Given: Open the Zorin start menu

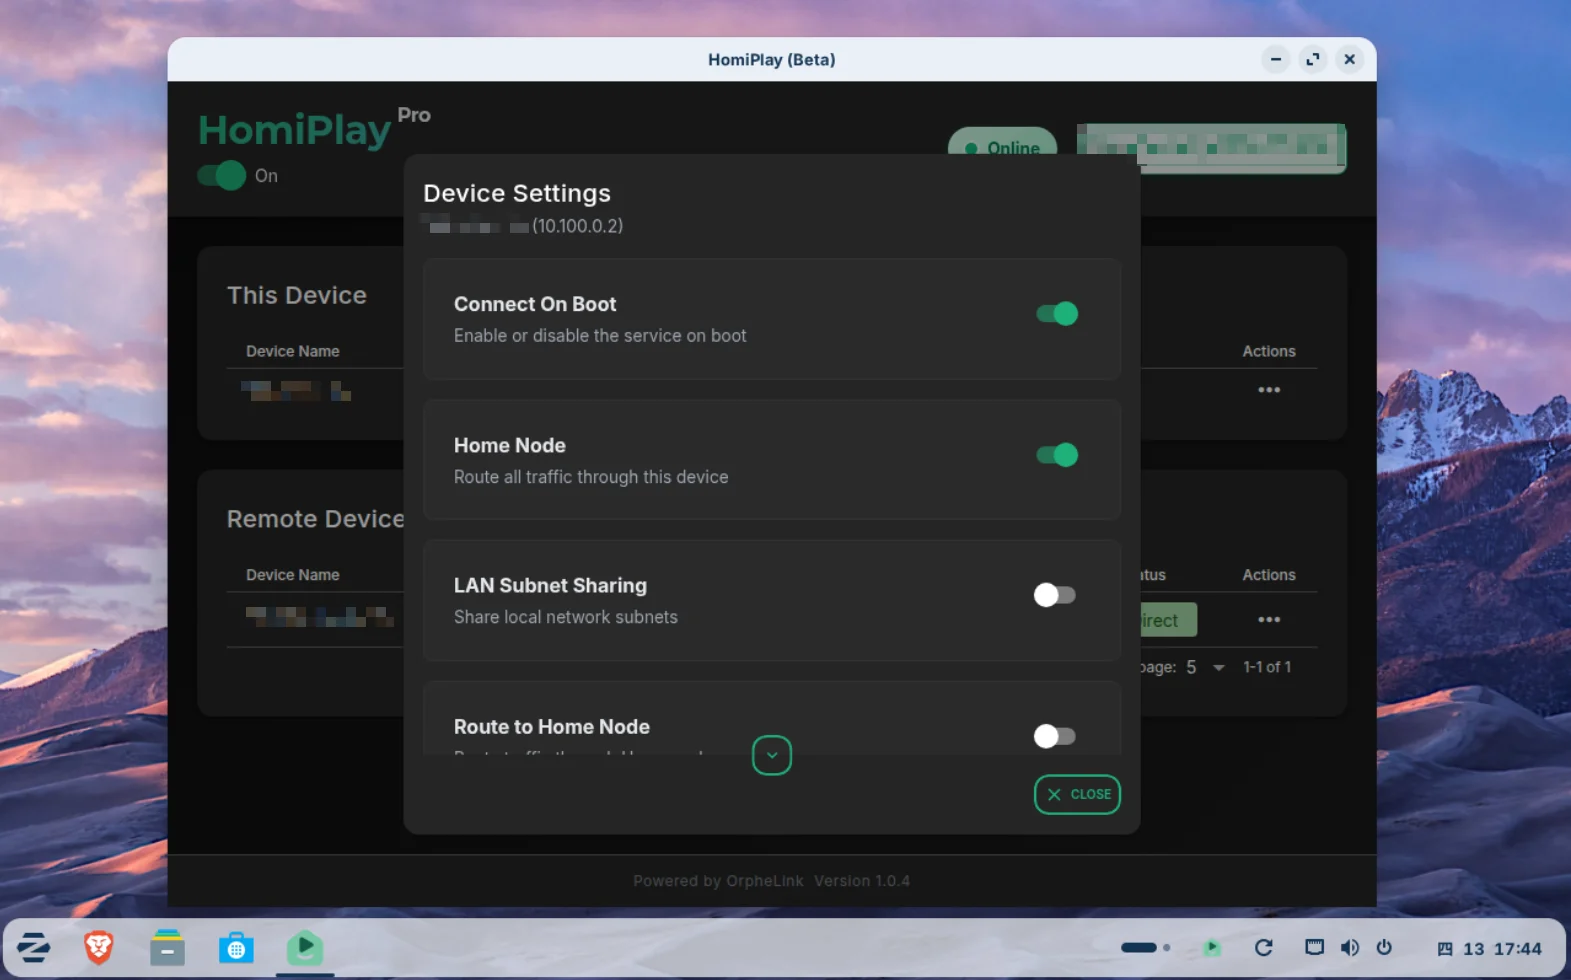Looking at the screenshot, I should pyautogui.click(x=34, y=947).
